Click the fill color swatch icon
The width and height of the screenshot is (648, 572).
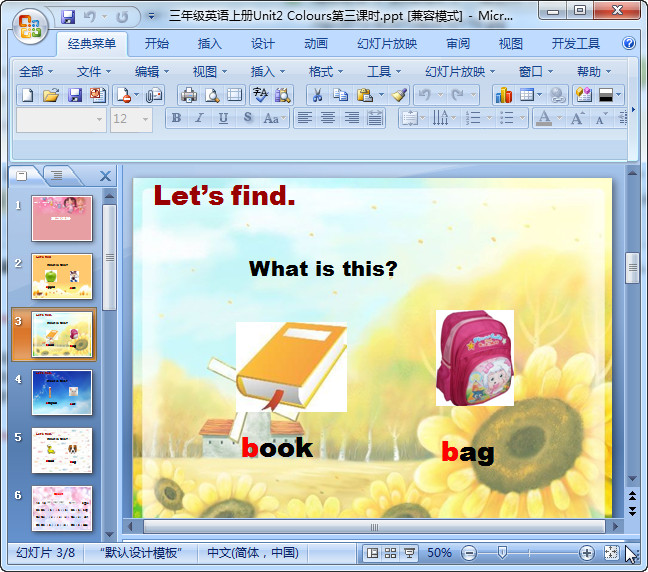click(x=605, y=95)
